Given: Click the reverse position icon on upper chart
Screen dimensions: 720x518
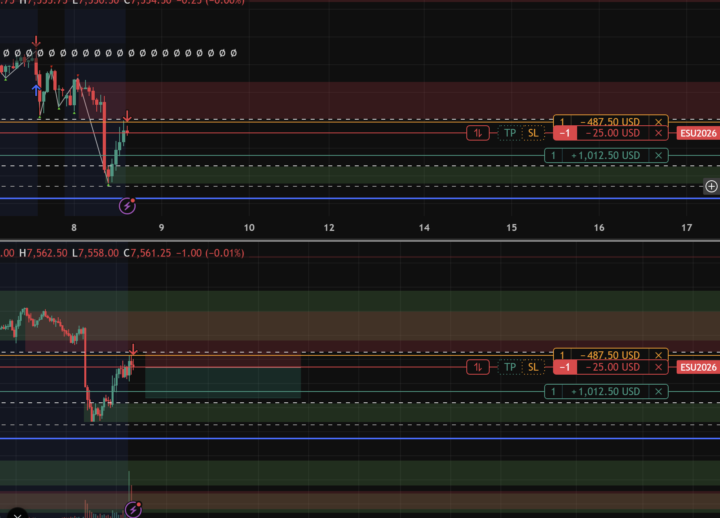Looking at the screenshot, I should coord(478,133).
